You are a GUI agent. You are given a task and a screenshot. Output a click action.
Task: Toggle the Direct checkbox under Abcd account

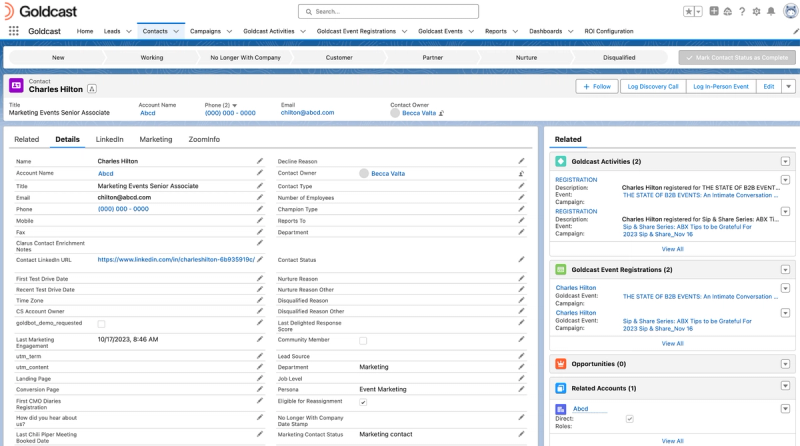630,419
